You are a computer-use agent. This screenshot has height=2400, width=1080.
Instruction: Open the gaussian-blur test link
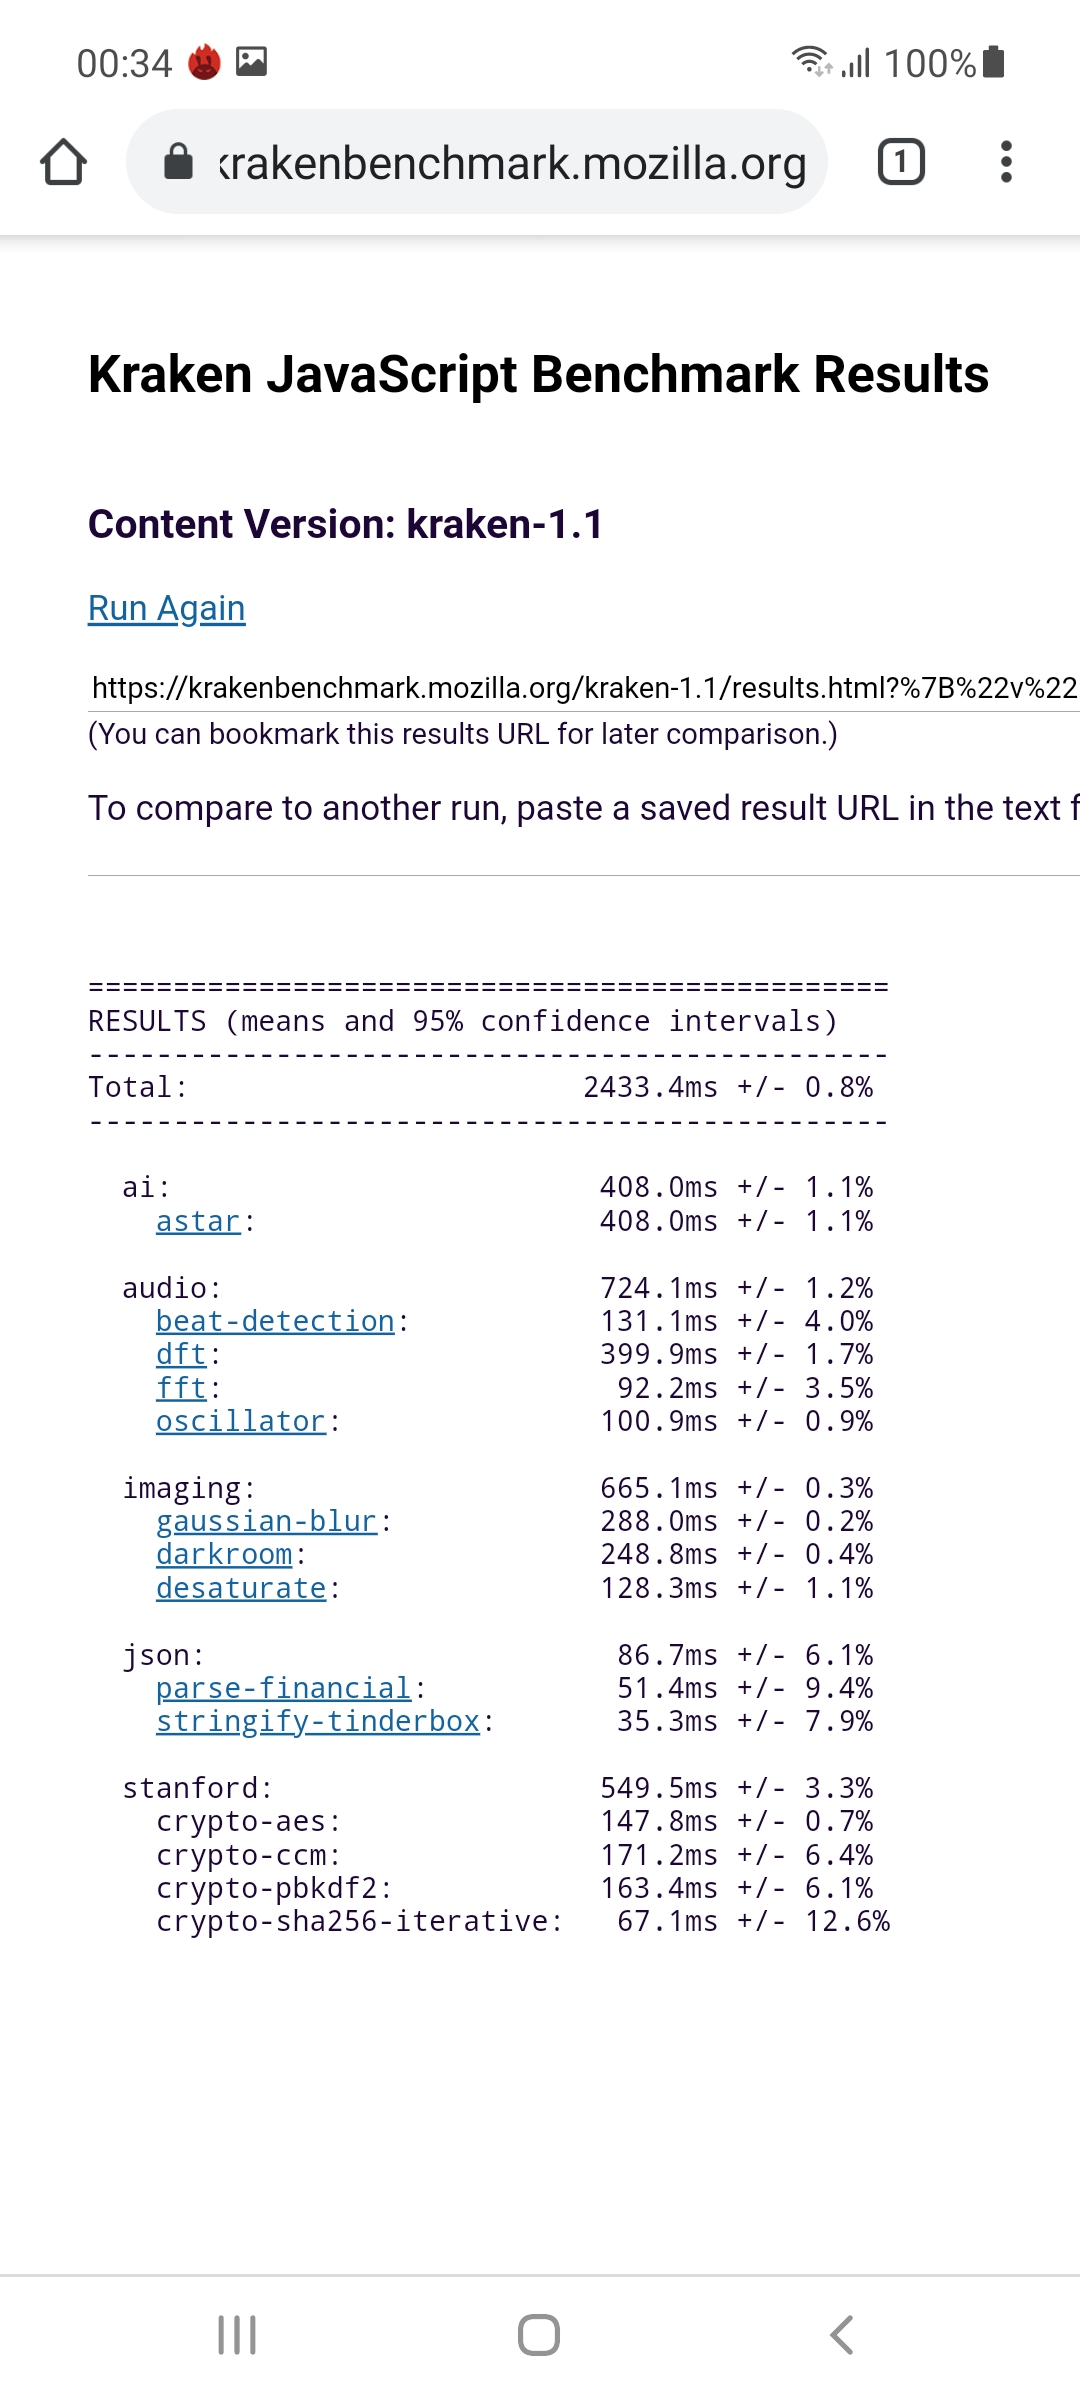(266, 1521)
